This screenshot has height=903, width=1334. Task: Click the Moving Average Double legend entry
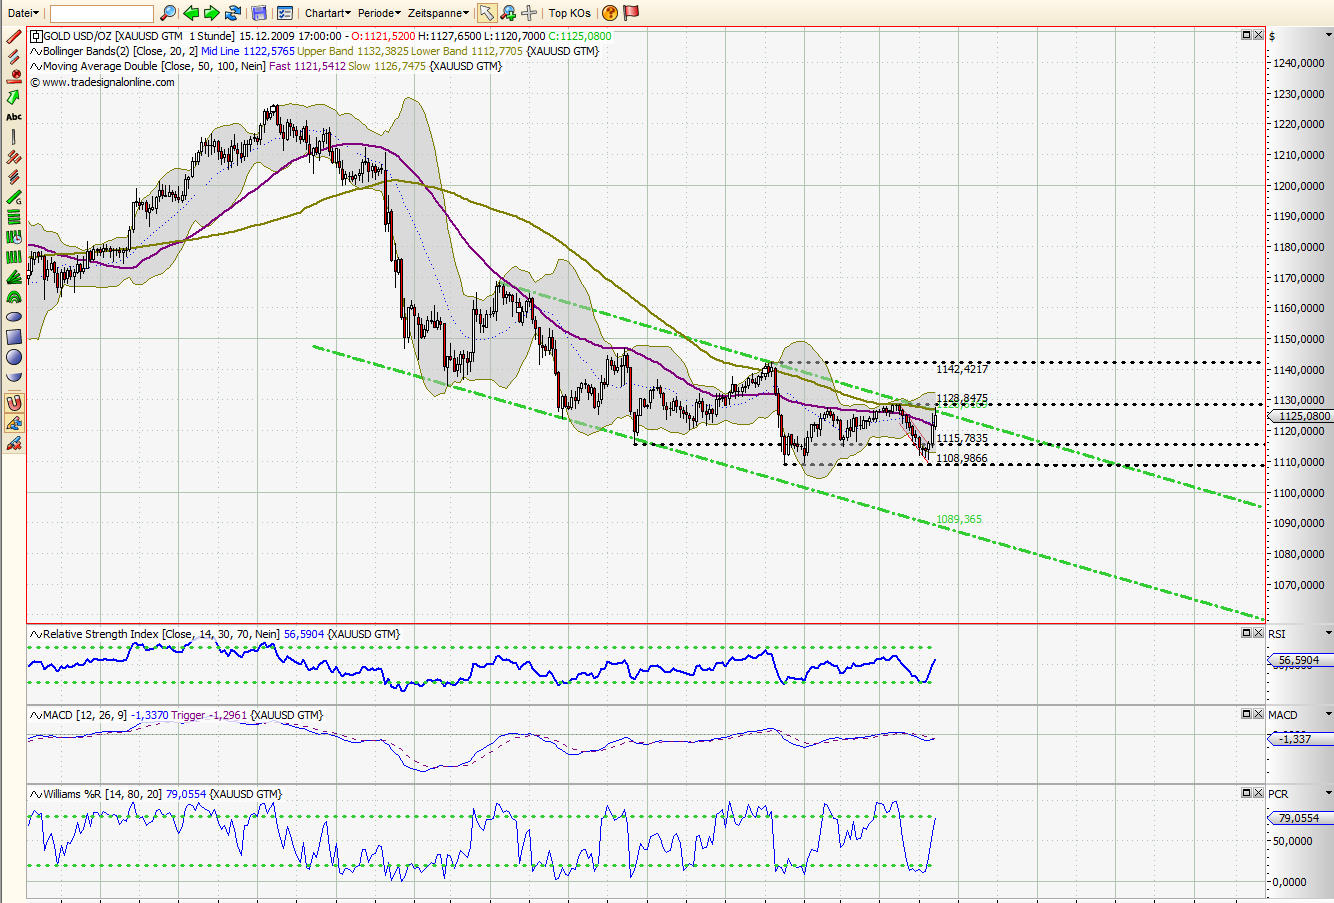pyautogui.click(x=266, y=66)
